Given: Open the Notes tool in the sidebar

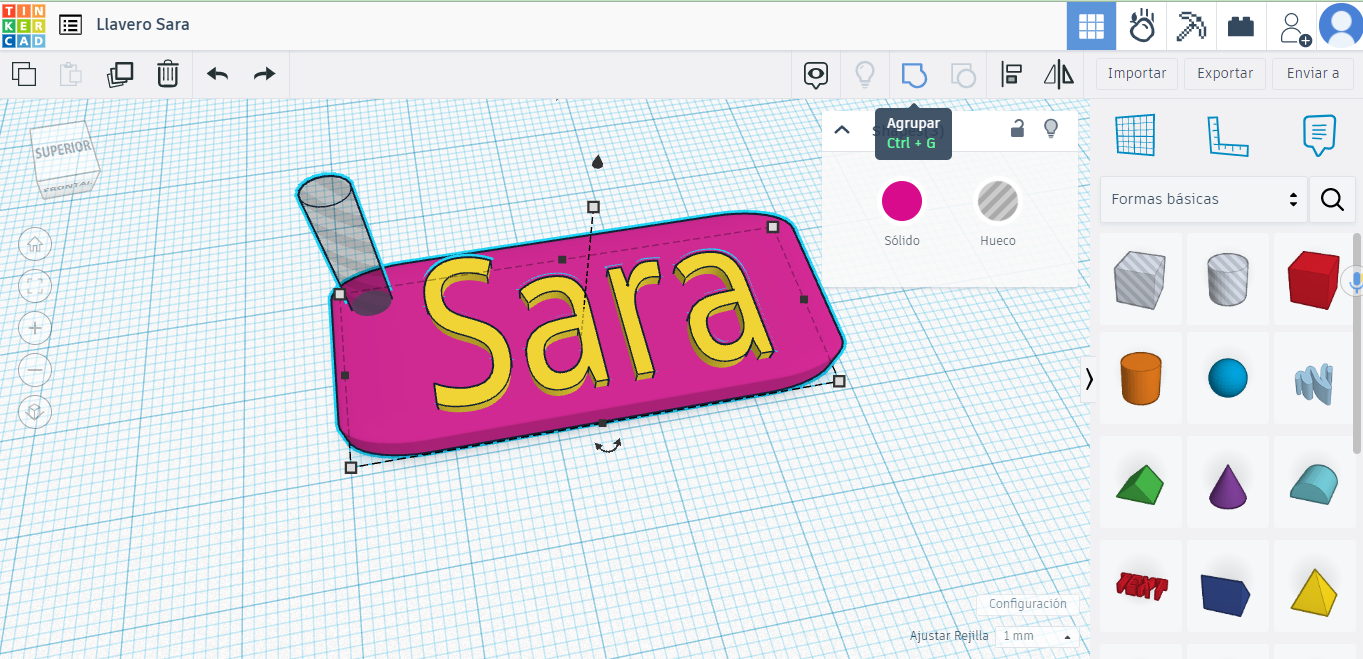Looking at the screenshot, I should tap(1318, 135).
